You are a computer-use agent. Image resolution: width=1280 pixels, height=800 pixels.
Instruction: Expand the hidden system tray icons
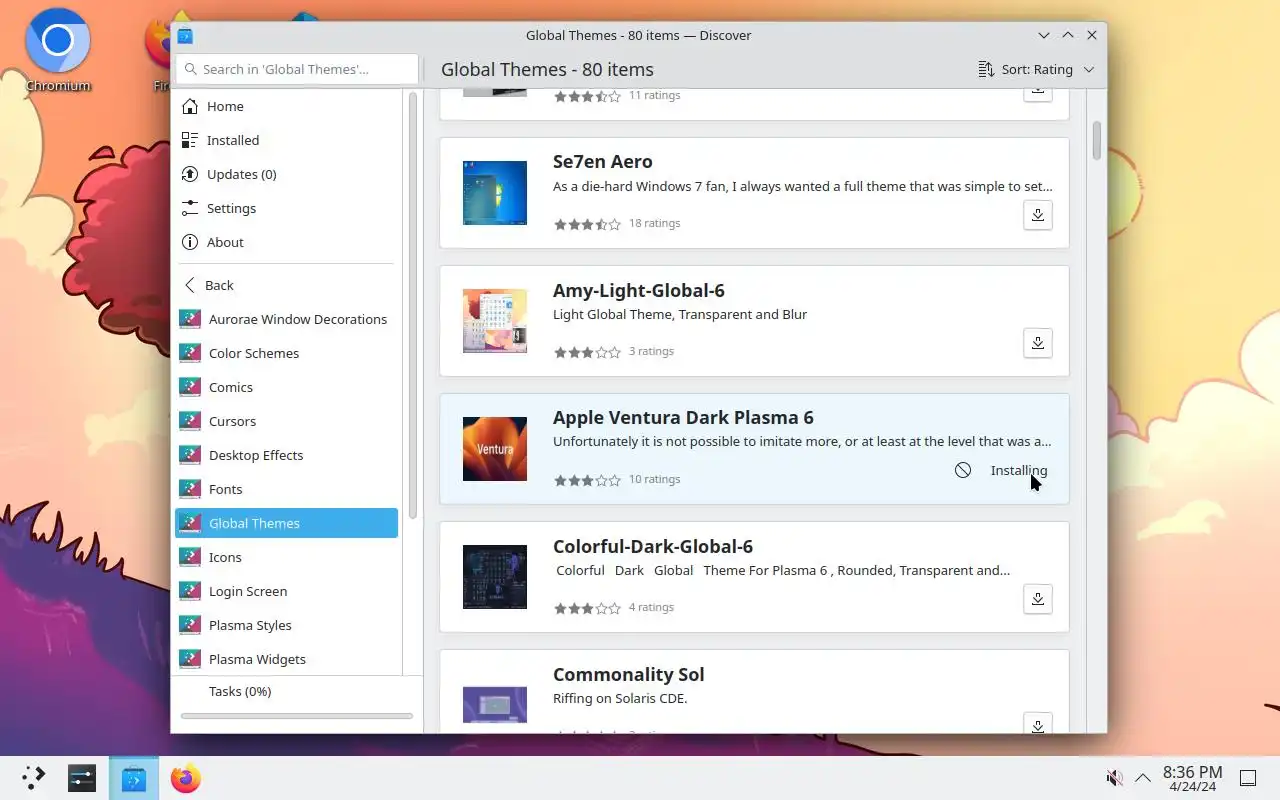click(1143, 778)
